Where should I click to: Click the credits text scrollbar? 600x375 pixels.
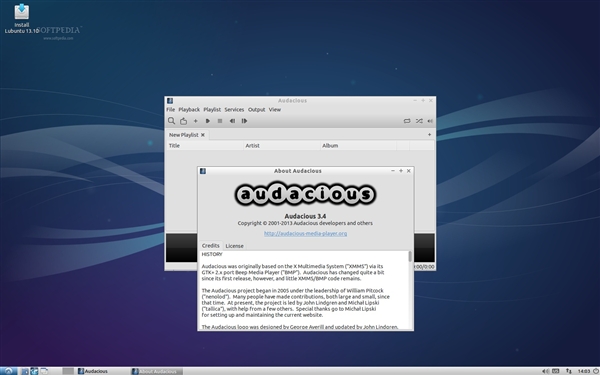pyautogui.click(x=410, y=256)
